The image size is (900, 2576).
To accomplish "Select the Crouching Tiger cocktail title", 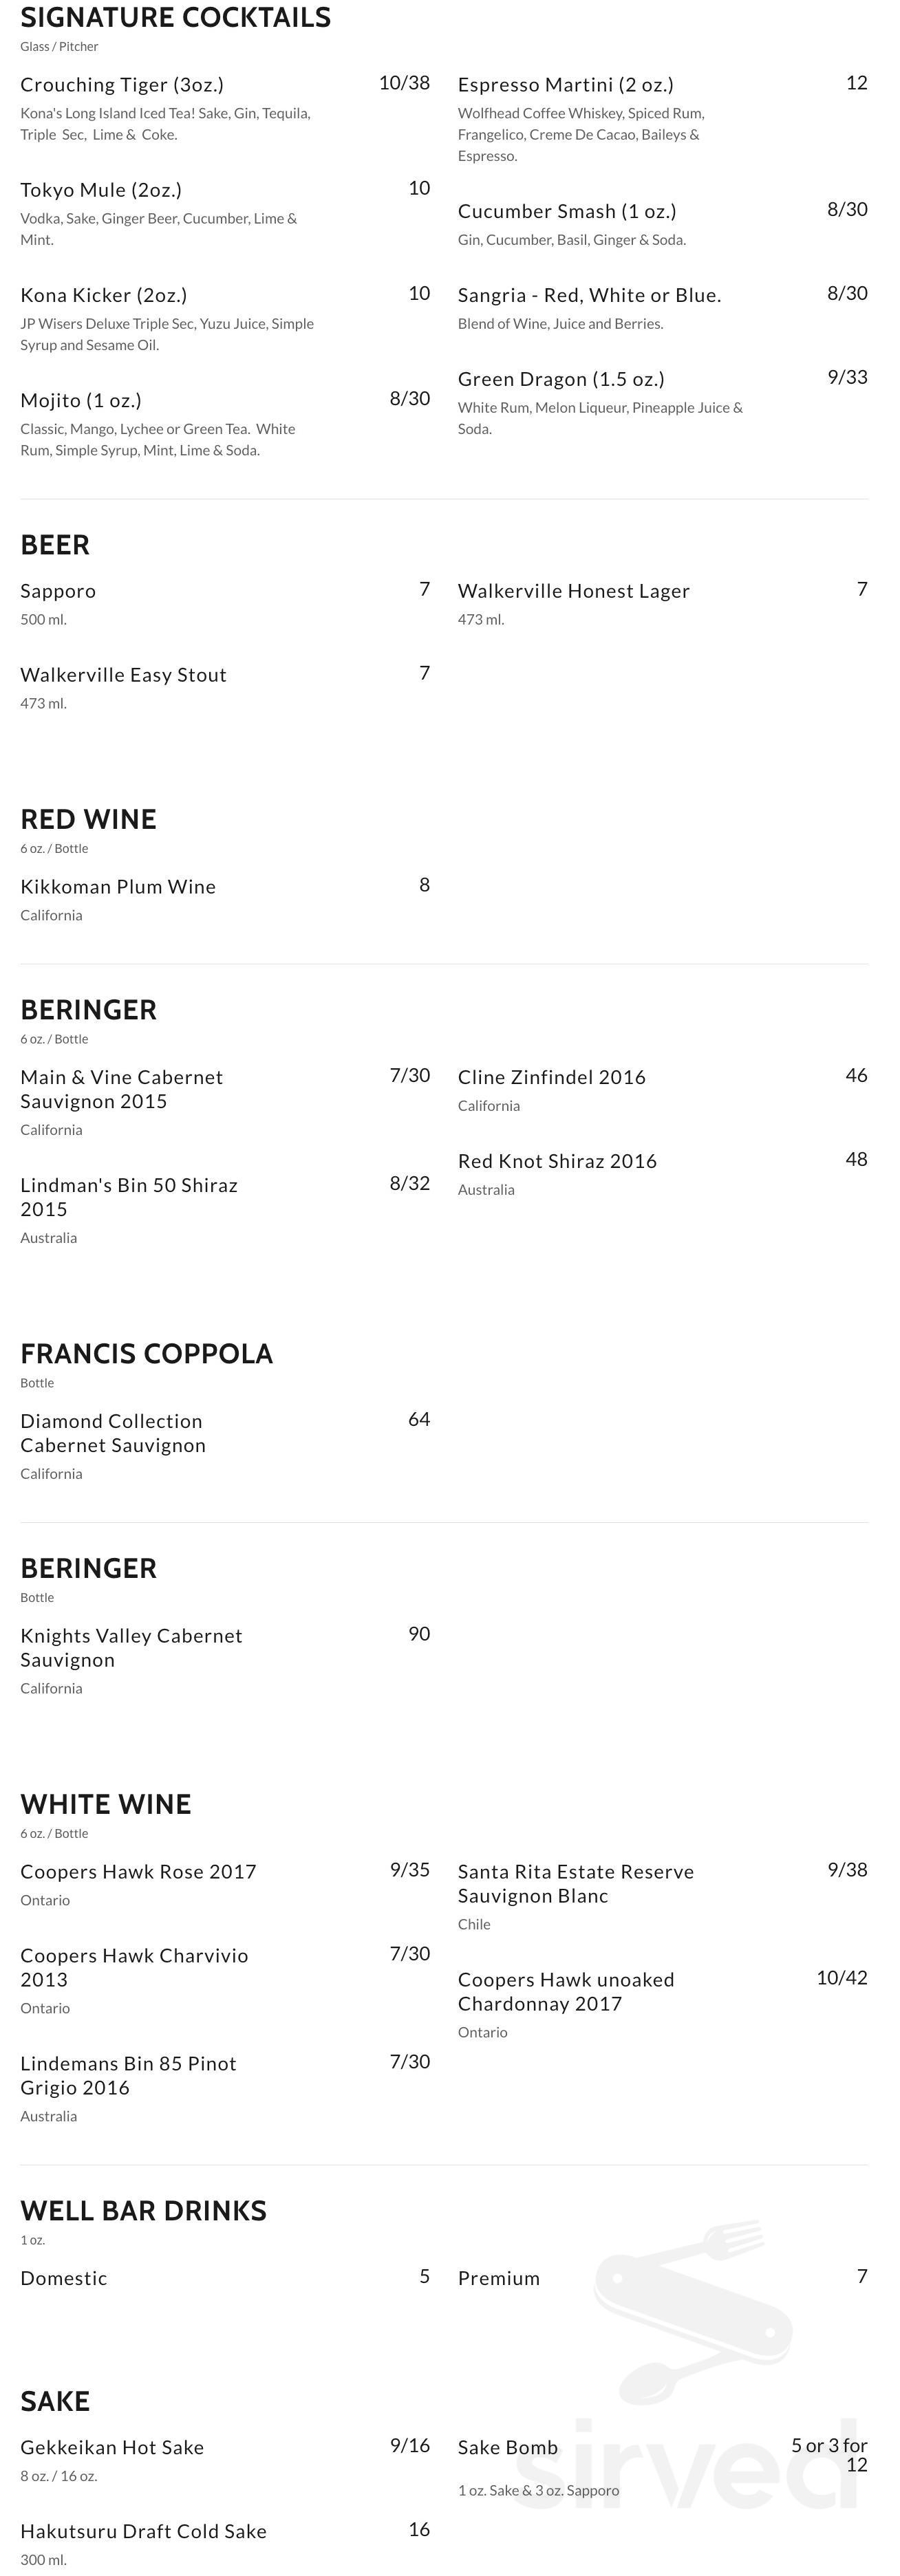I will (122, 85).
